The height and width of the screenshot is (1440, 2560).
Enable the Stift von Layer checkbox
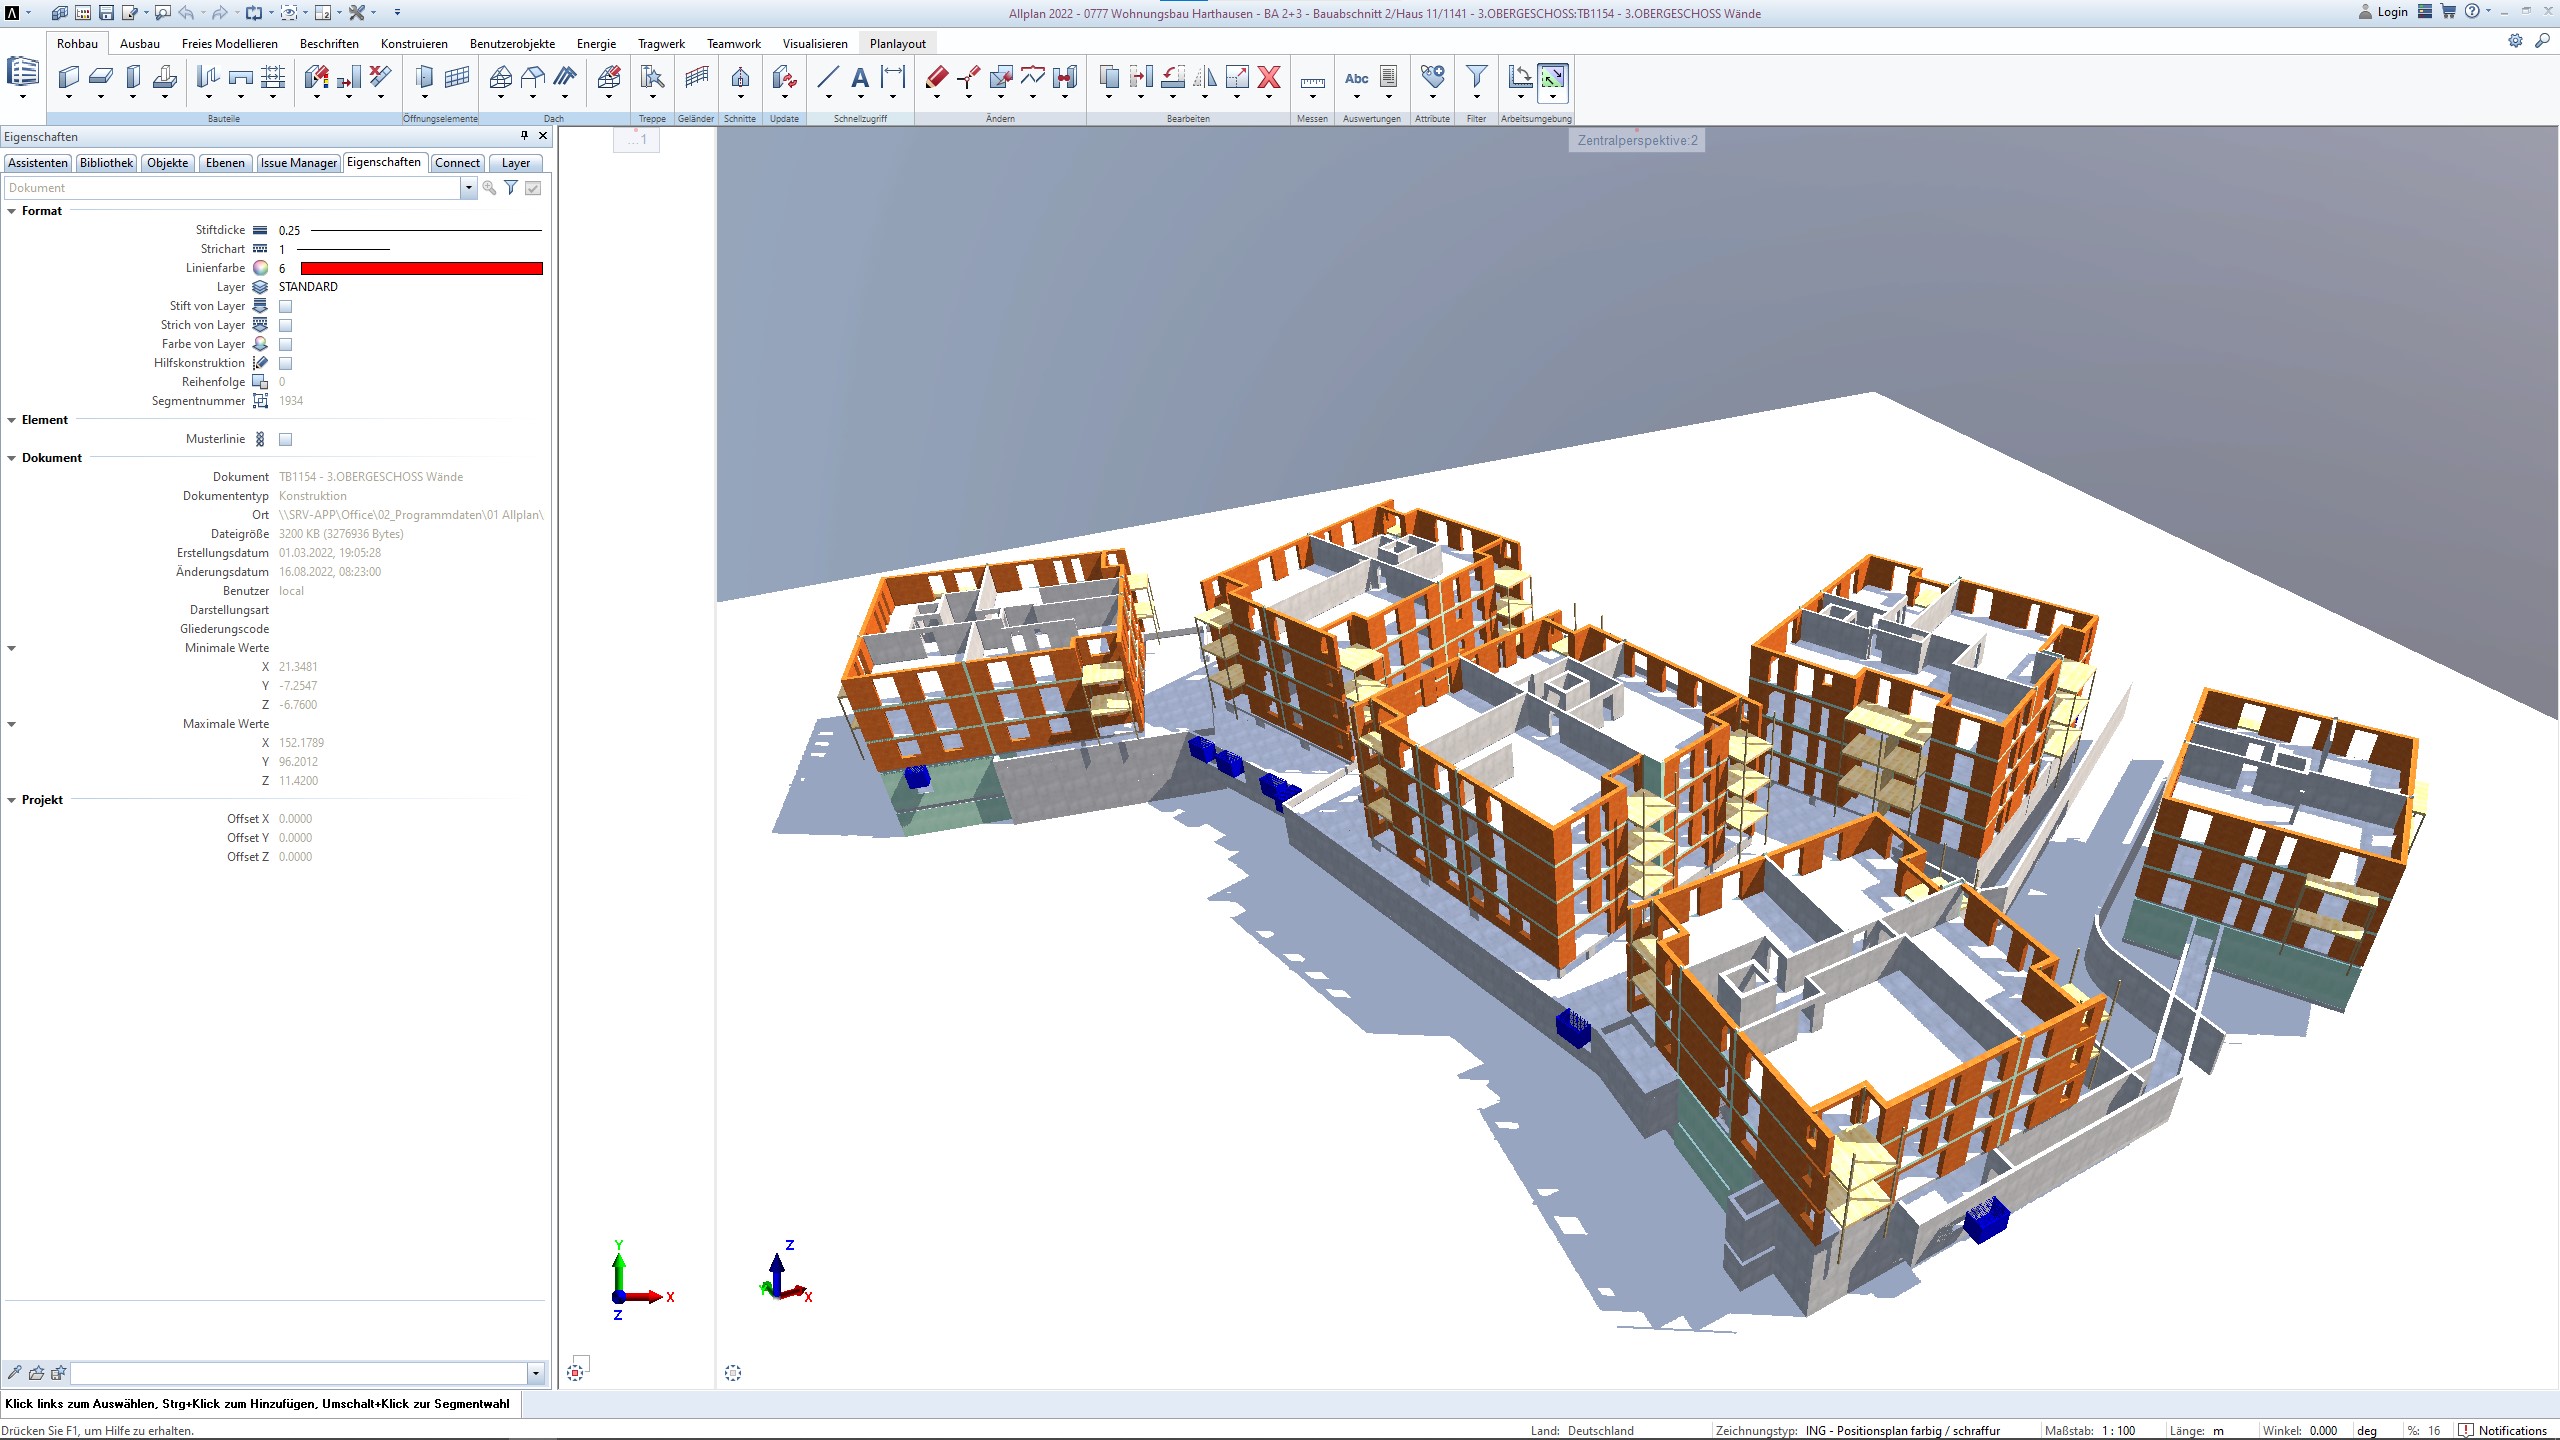(x=286, y=306)
